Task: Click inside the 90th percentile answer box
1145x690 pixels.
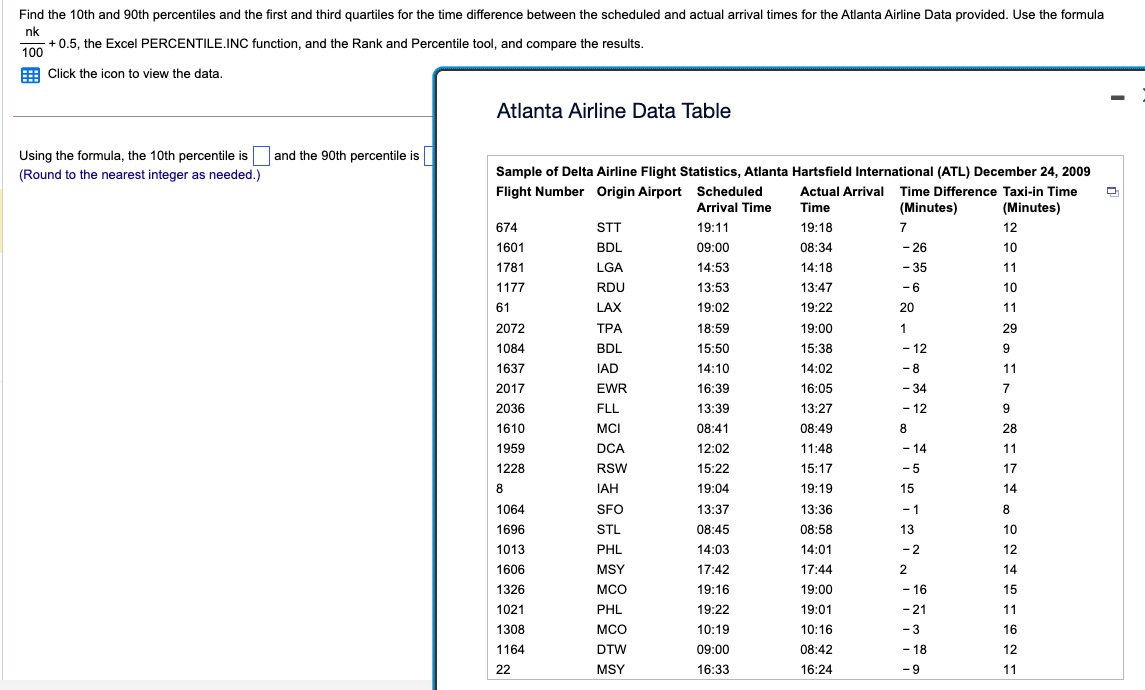Action: [x=431, y=155]
